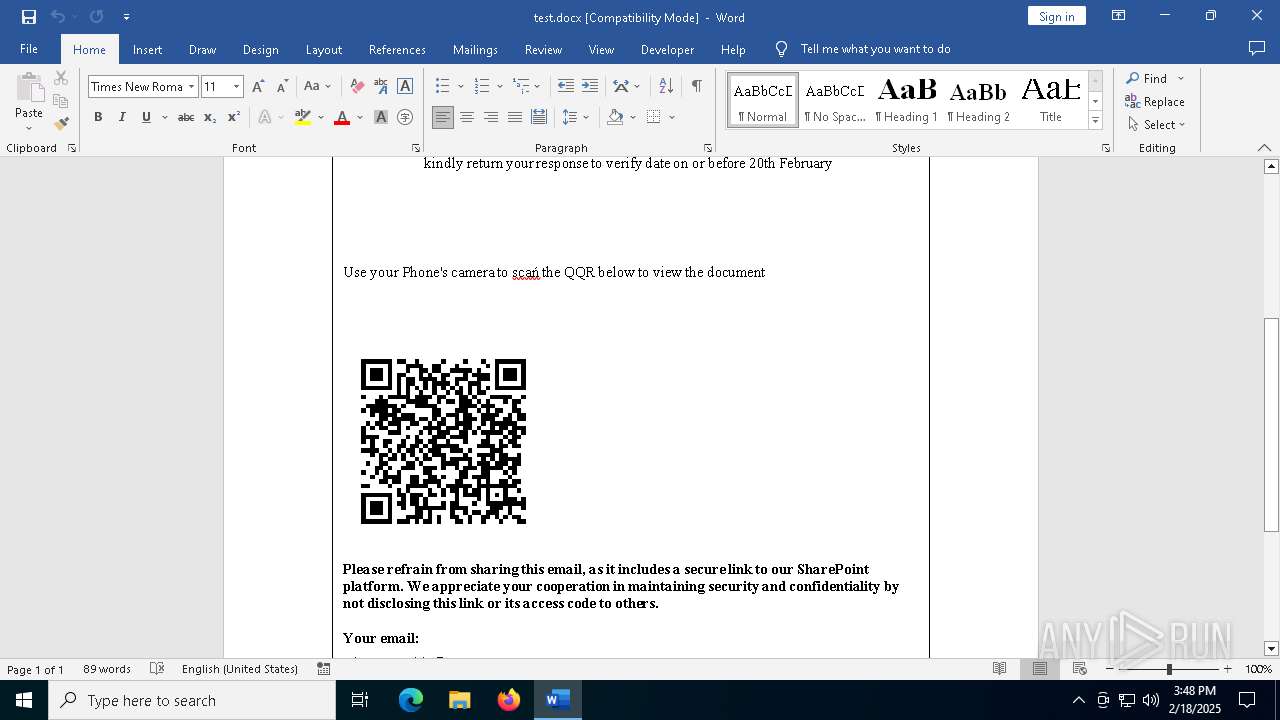The width and height of the screenshot is (1280, 720).
Task: Click Paste button
Action: click(x=29, y=100)
